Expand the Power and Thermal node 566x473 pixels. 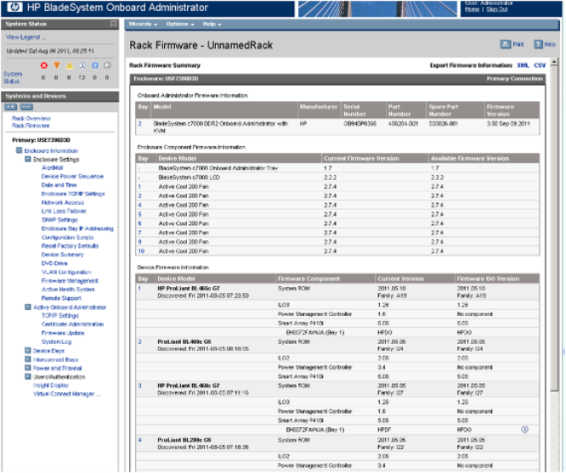pos(27,368)
